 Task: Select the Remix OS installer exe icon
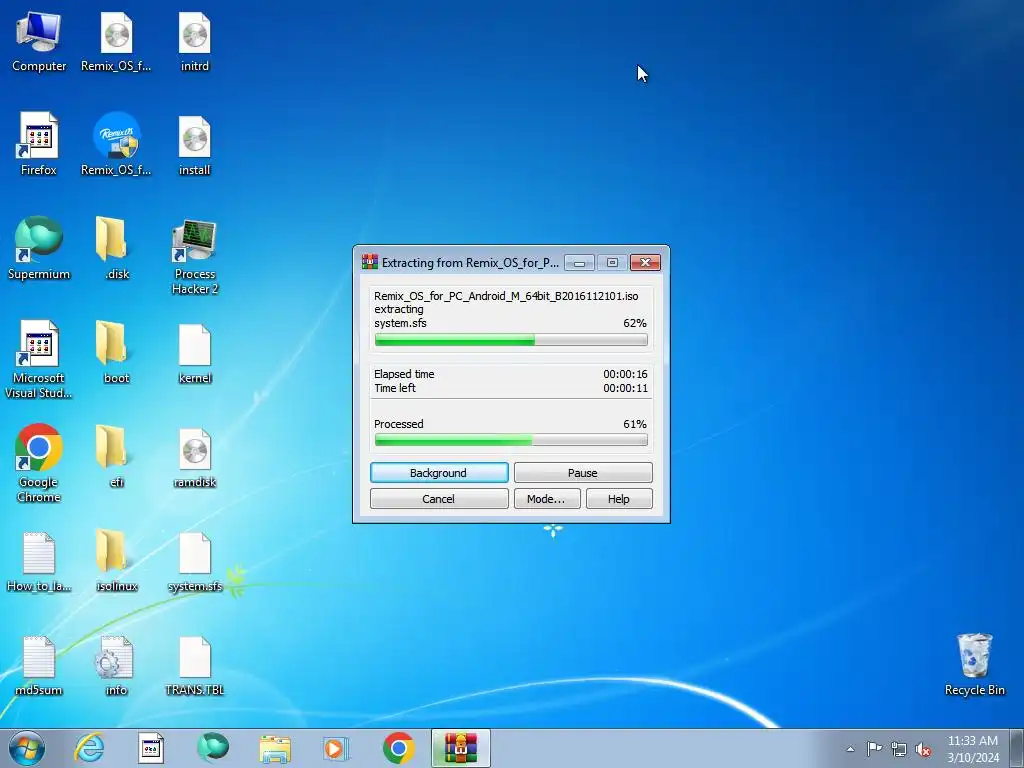click(116, 145)
